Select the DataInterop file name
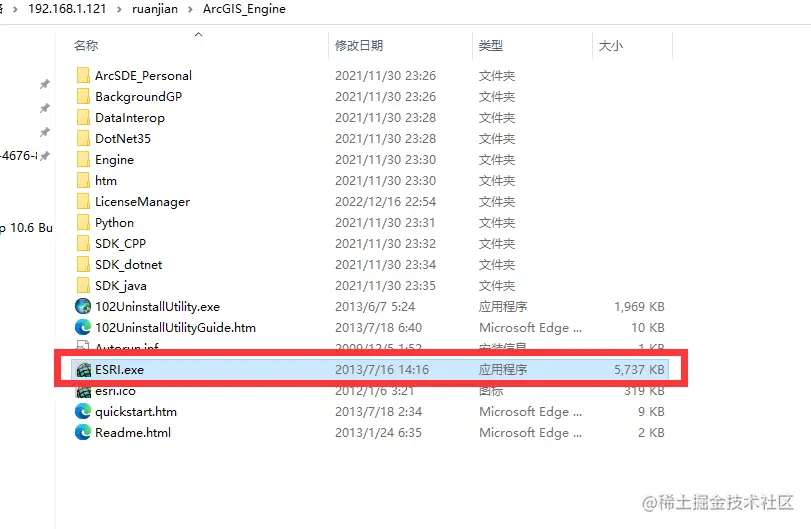 (x=130, y=118)
